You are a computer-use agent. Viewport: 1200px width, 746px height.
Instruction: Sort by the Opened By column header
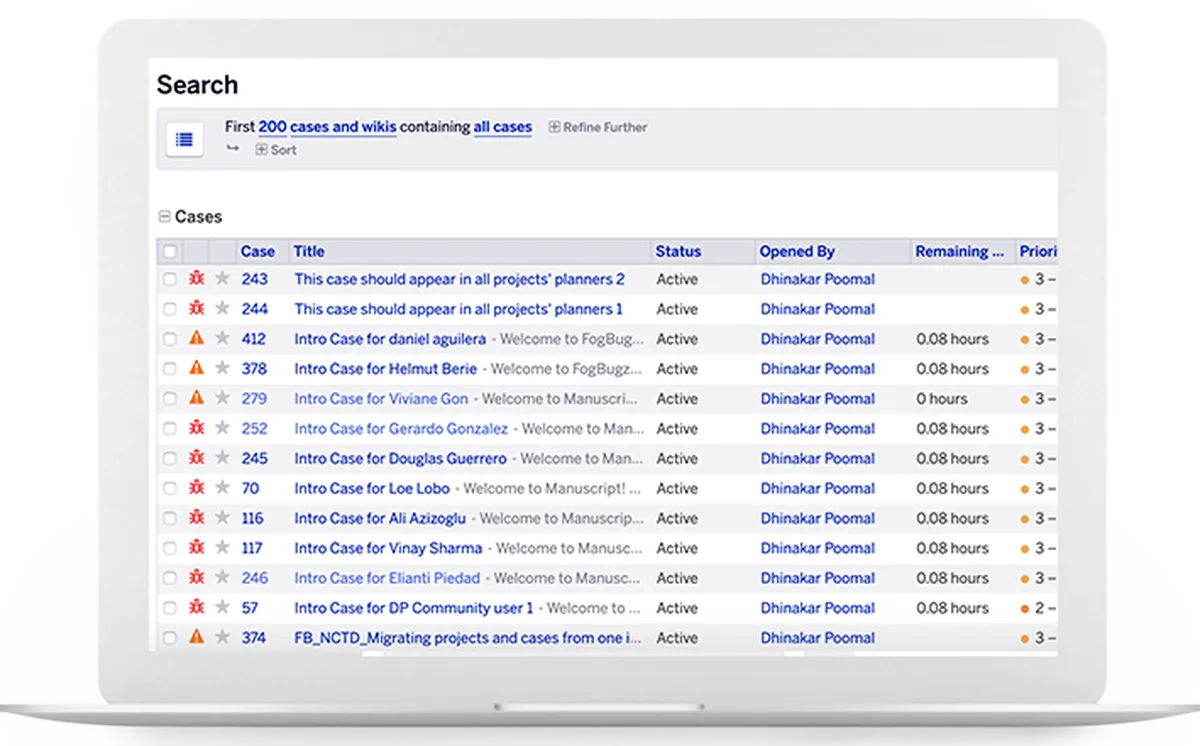pyautogui.click(x=797, y=252)
